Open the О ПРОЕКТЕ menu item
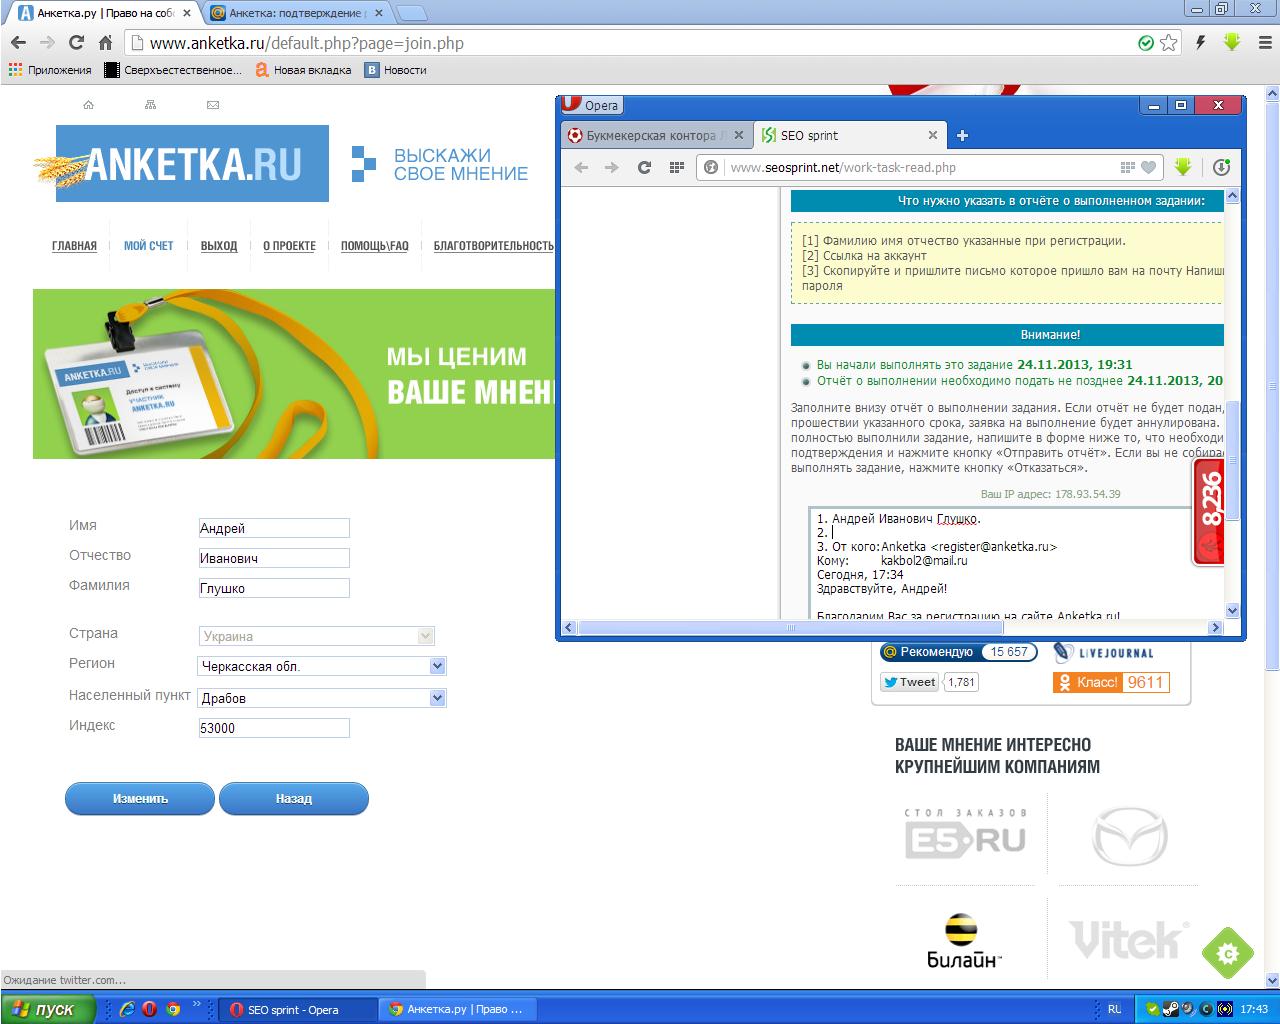1280x1024 pixels. pos(289,246)
